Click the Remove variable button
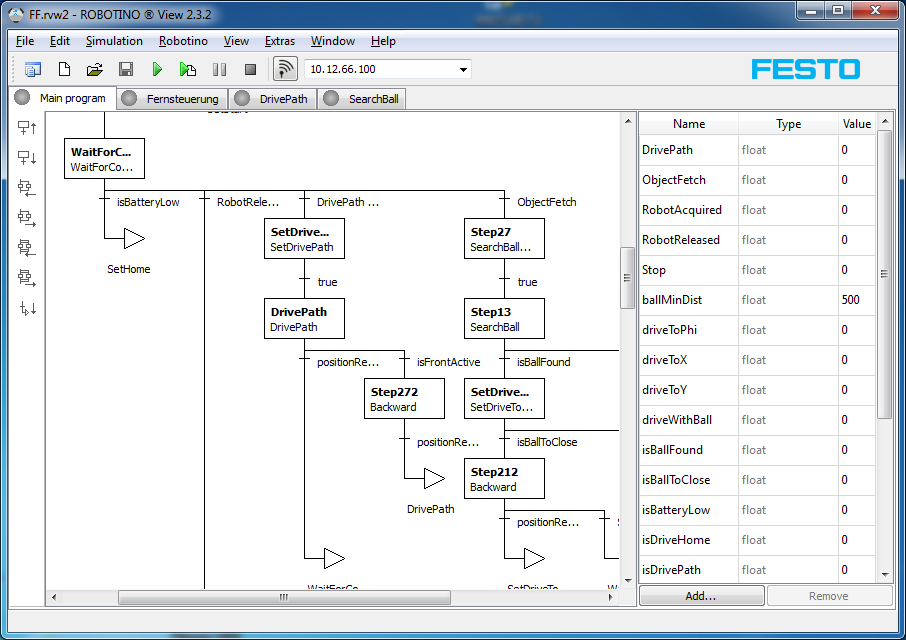 coord(829,596)
